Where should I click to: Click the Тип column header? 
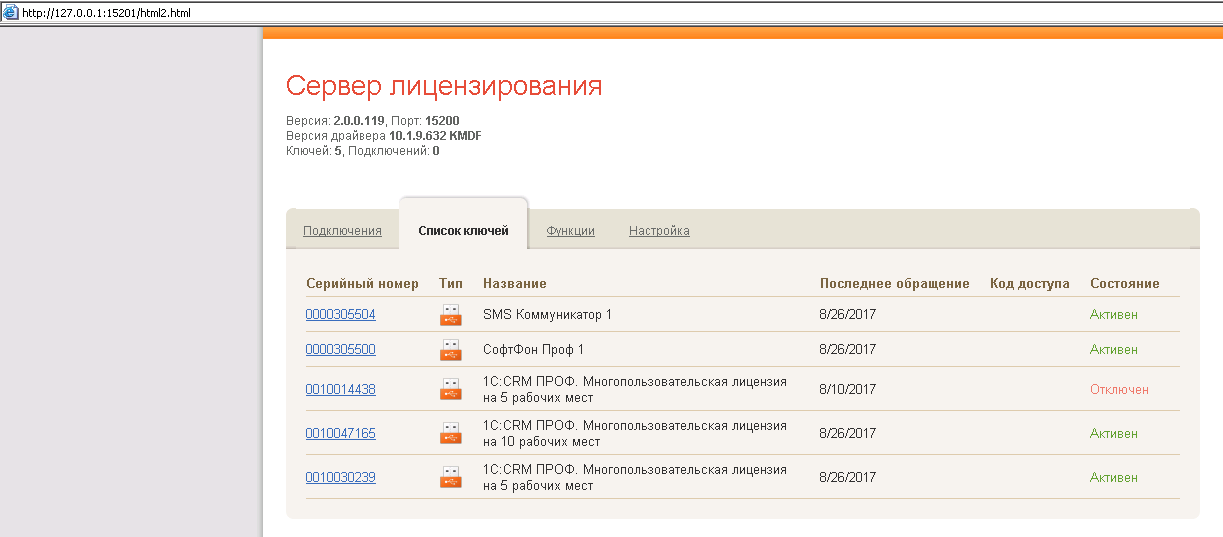pyautogui.click(x=451, y=284)
